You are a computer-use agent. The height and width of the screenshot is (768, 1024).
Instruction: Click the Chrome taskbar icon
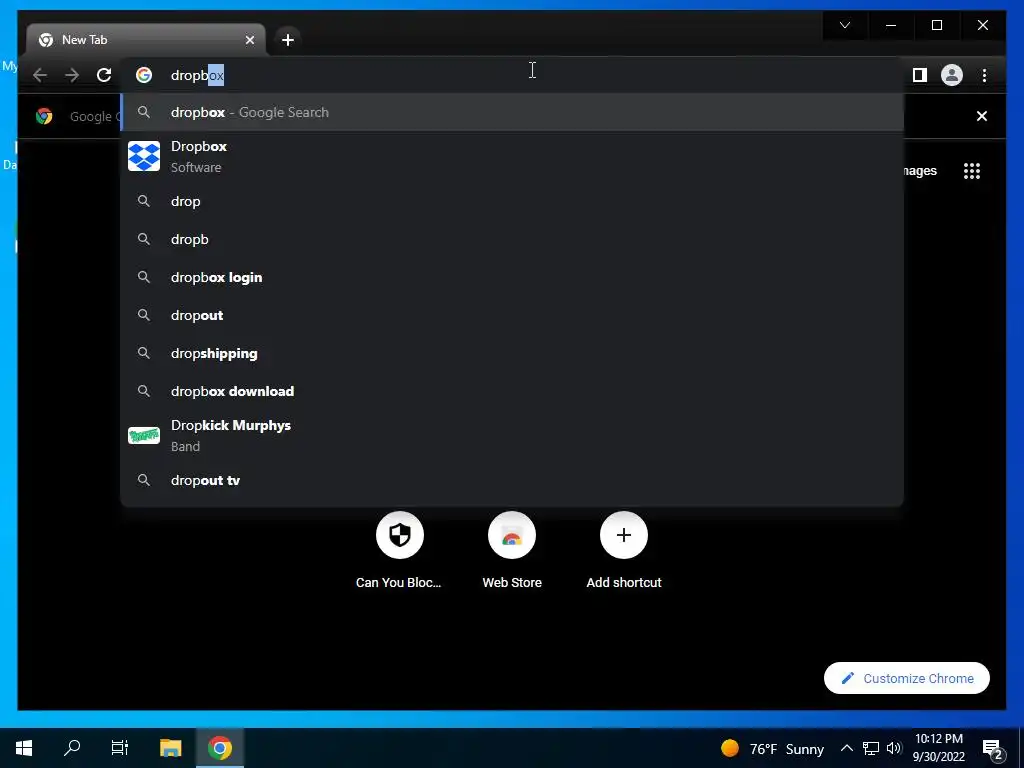pyautogui.click(x=220, y=748)
